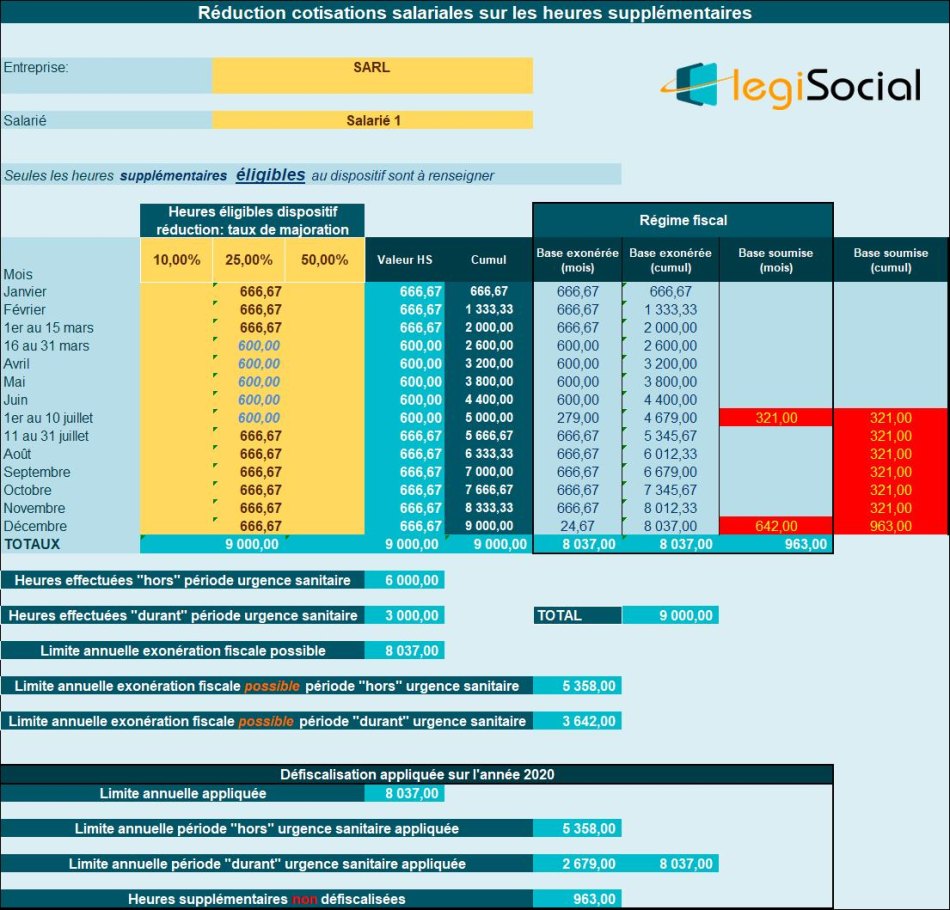Image resolution: width=950 pixels, height=910 pixels.
Task: Click the Valeur HS column header
Action: pyautogui.click(x=404, y=260)
